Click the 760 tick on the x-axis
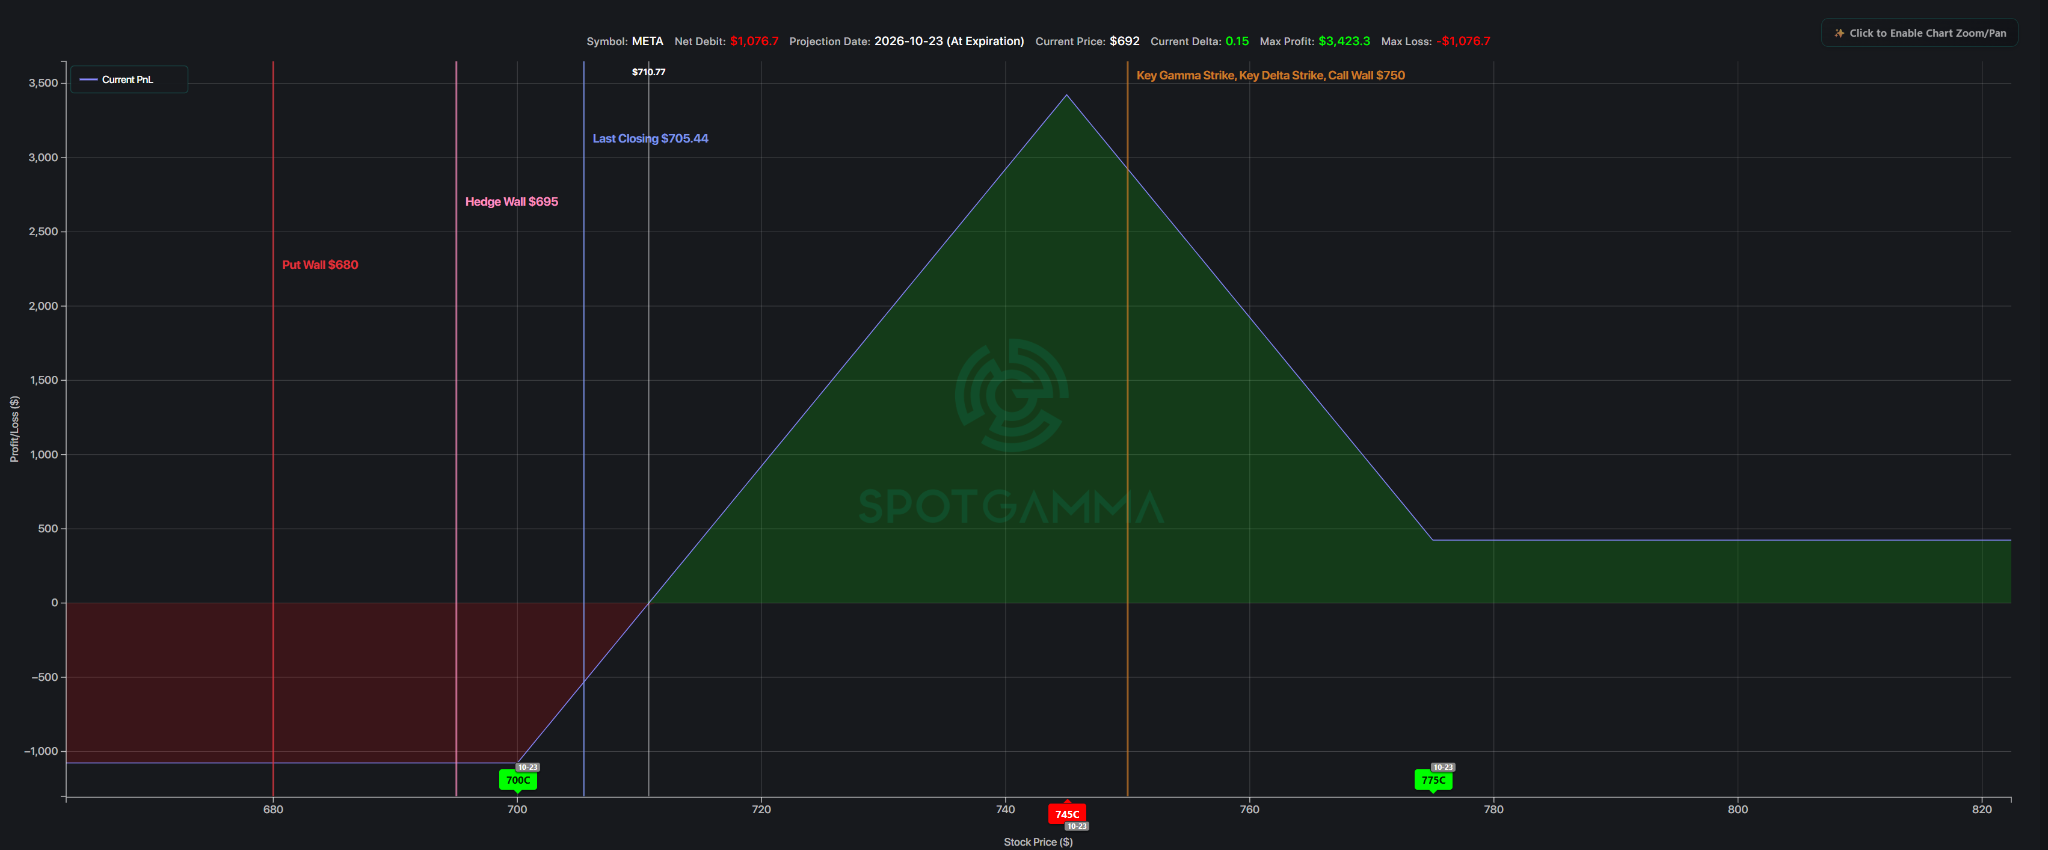2048x850 pixels. coord(1249,809)
